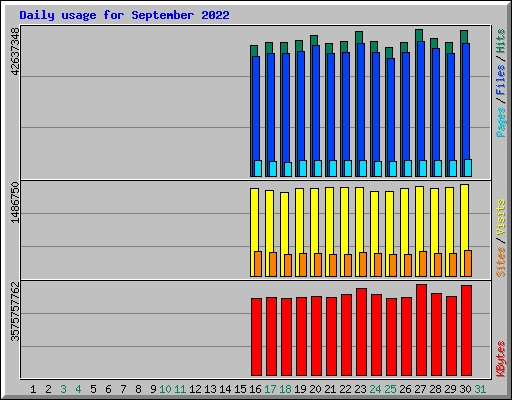512x400 pixels.
Task: Click the green Hits bar top for day 23
Action: (359, 37)
